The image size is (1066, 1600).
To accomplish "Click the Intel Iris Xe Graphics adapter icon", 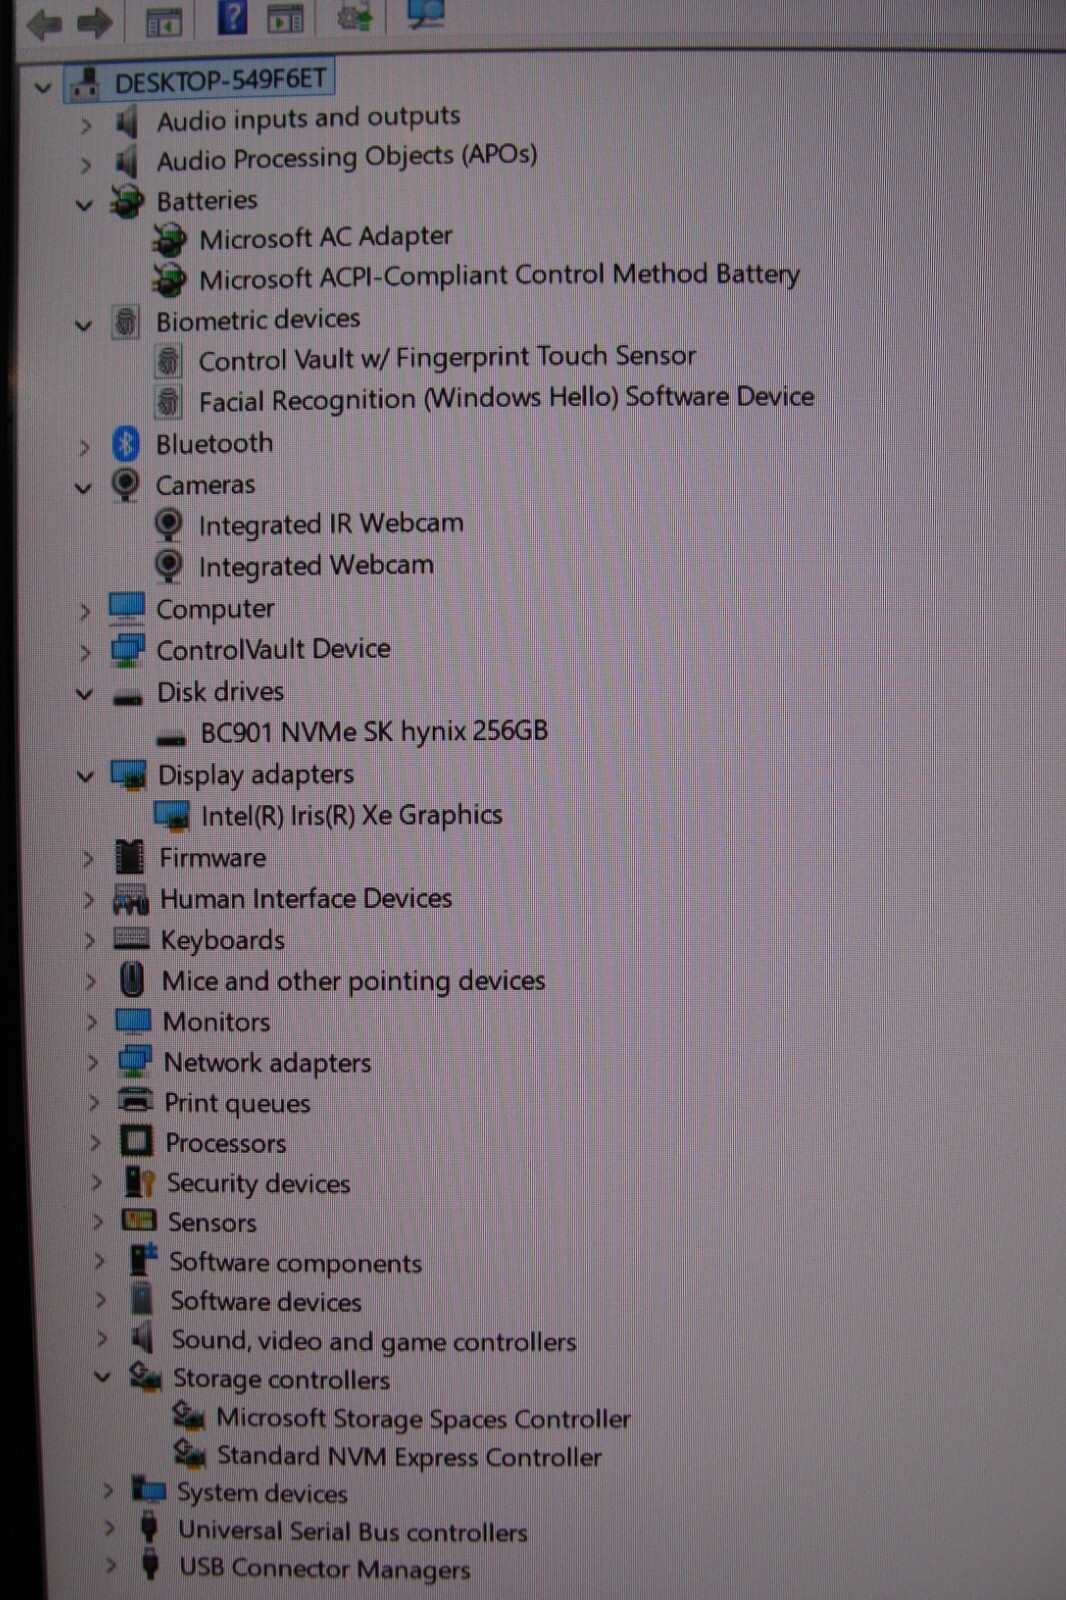I will pos(172,816).
